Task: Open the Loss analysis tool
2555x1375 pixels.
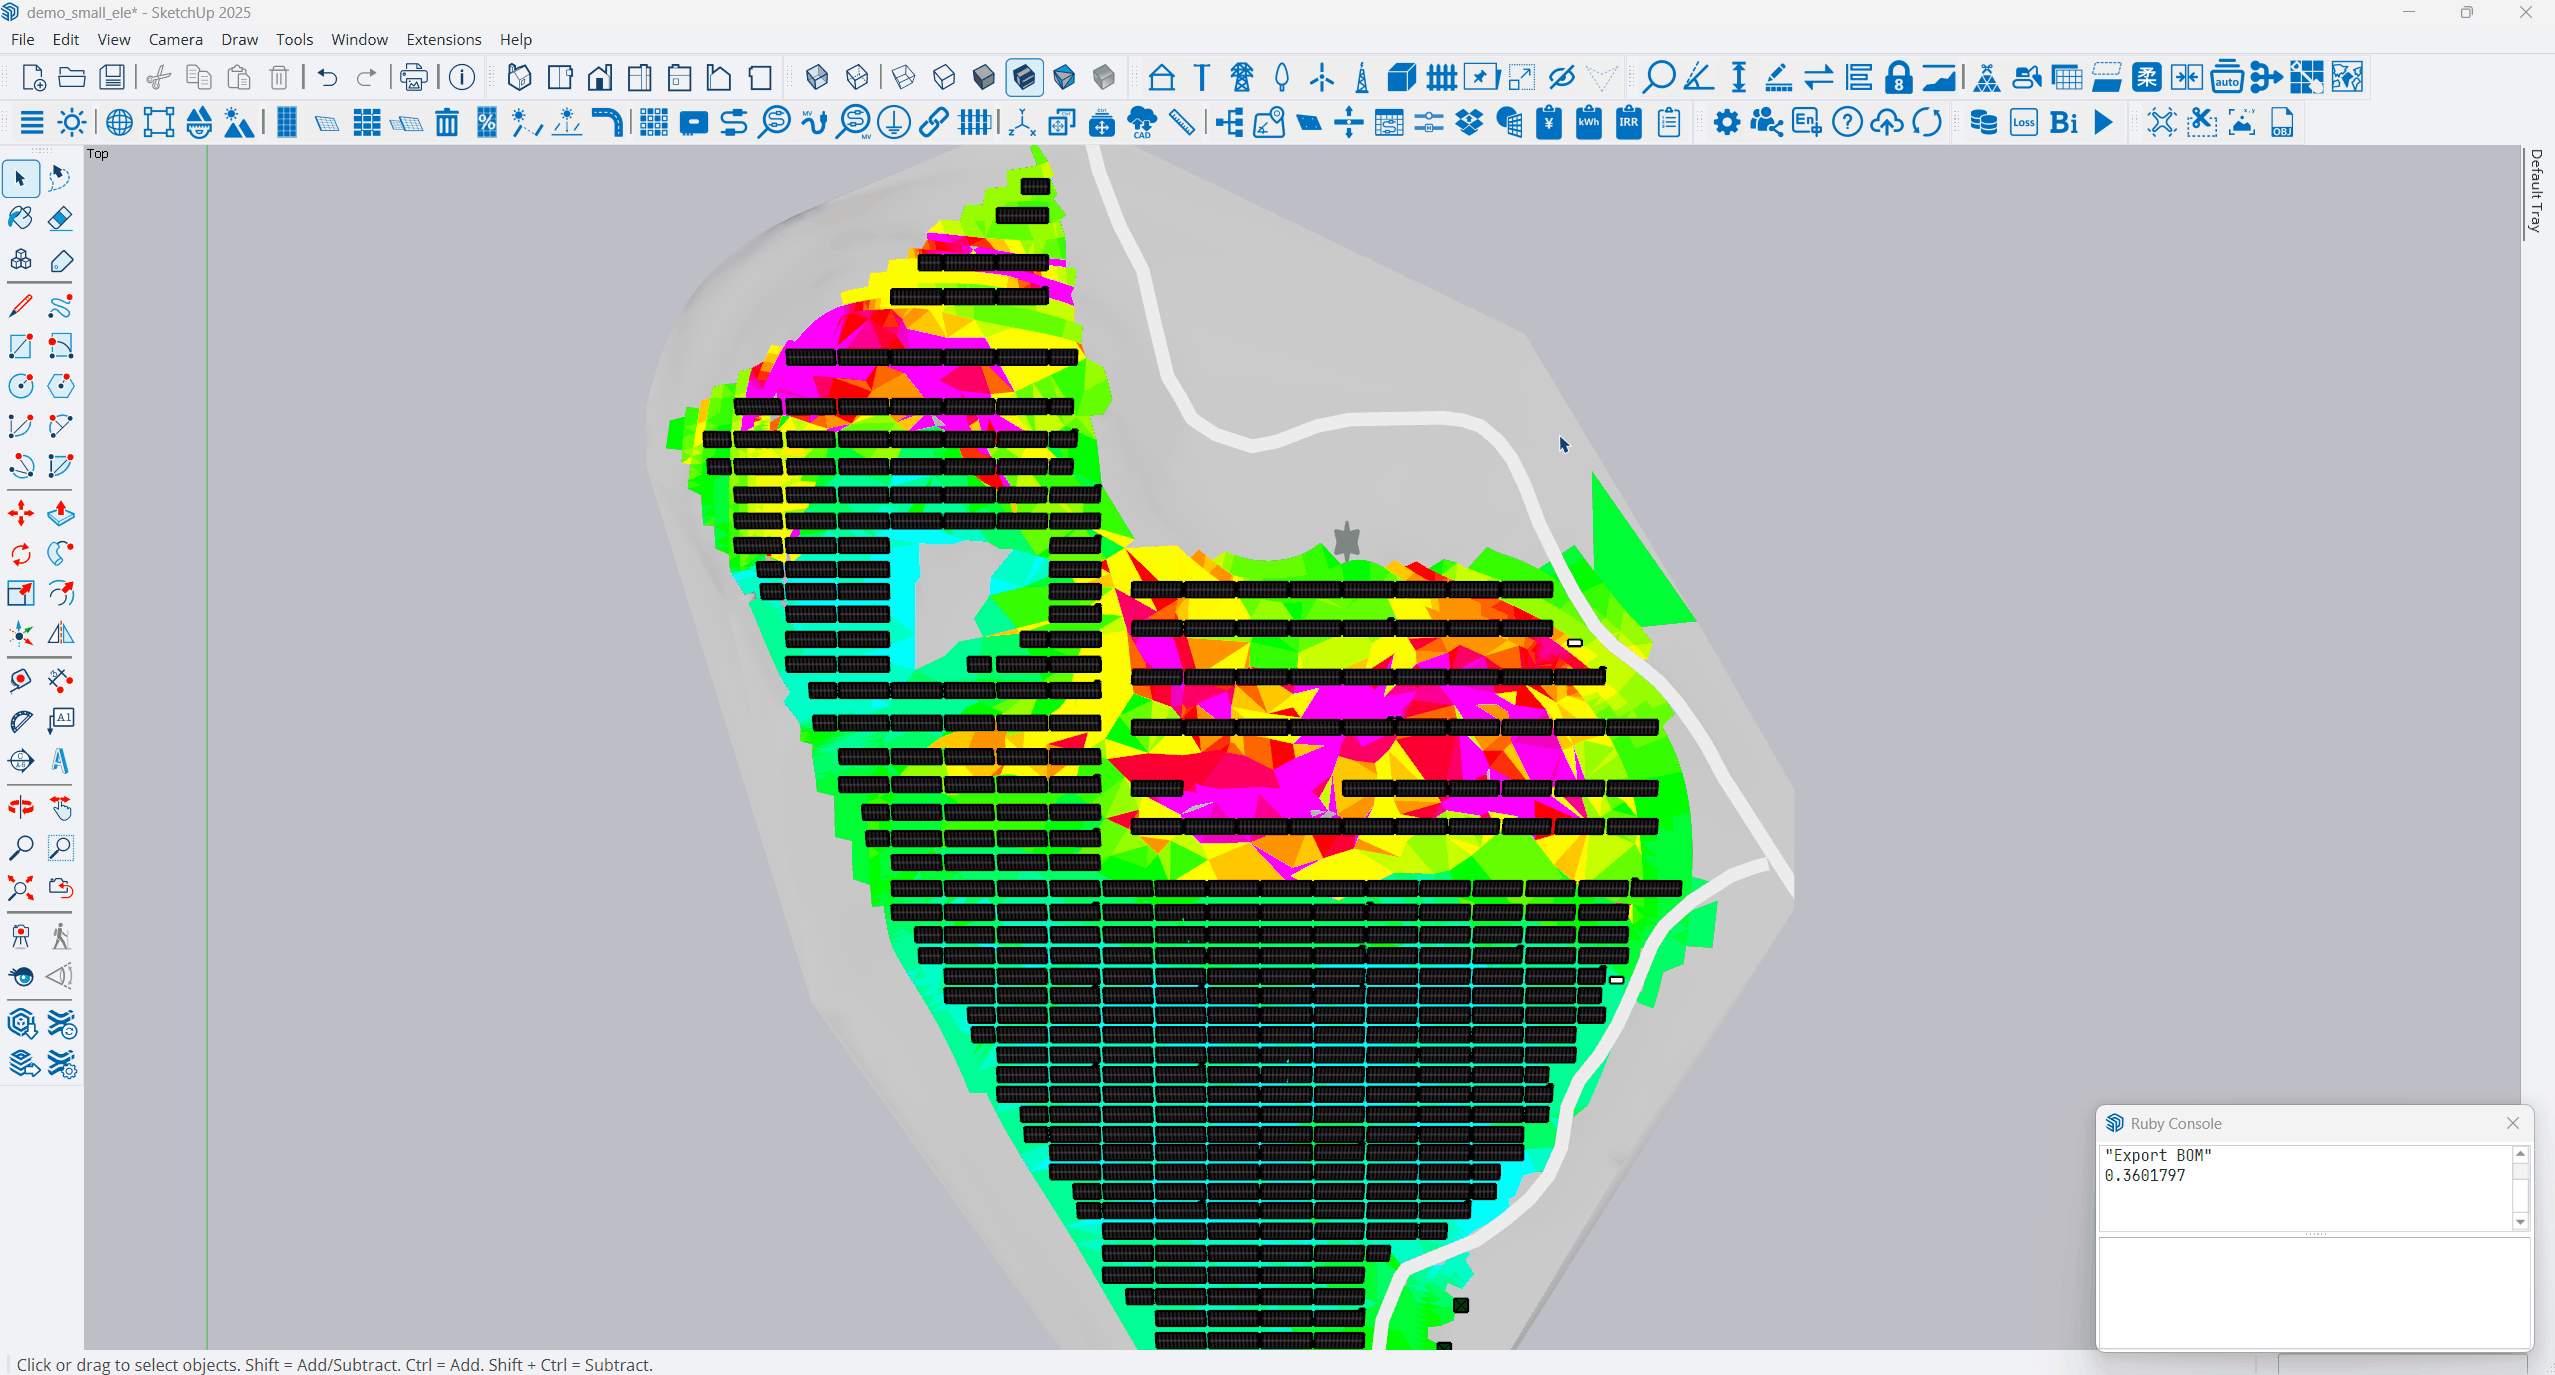Action: click(2023, 123)
